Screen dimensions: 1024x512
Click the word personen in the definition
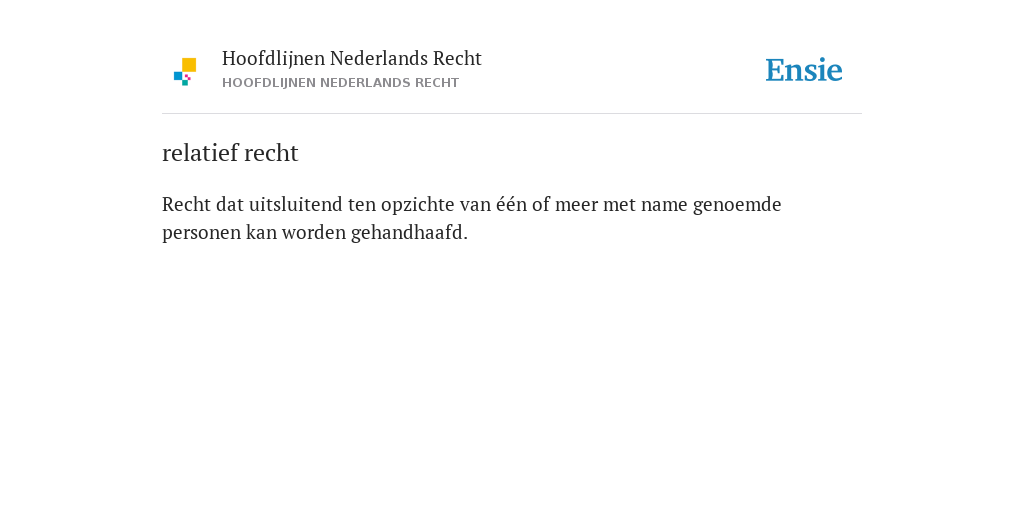(202, 233)
